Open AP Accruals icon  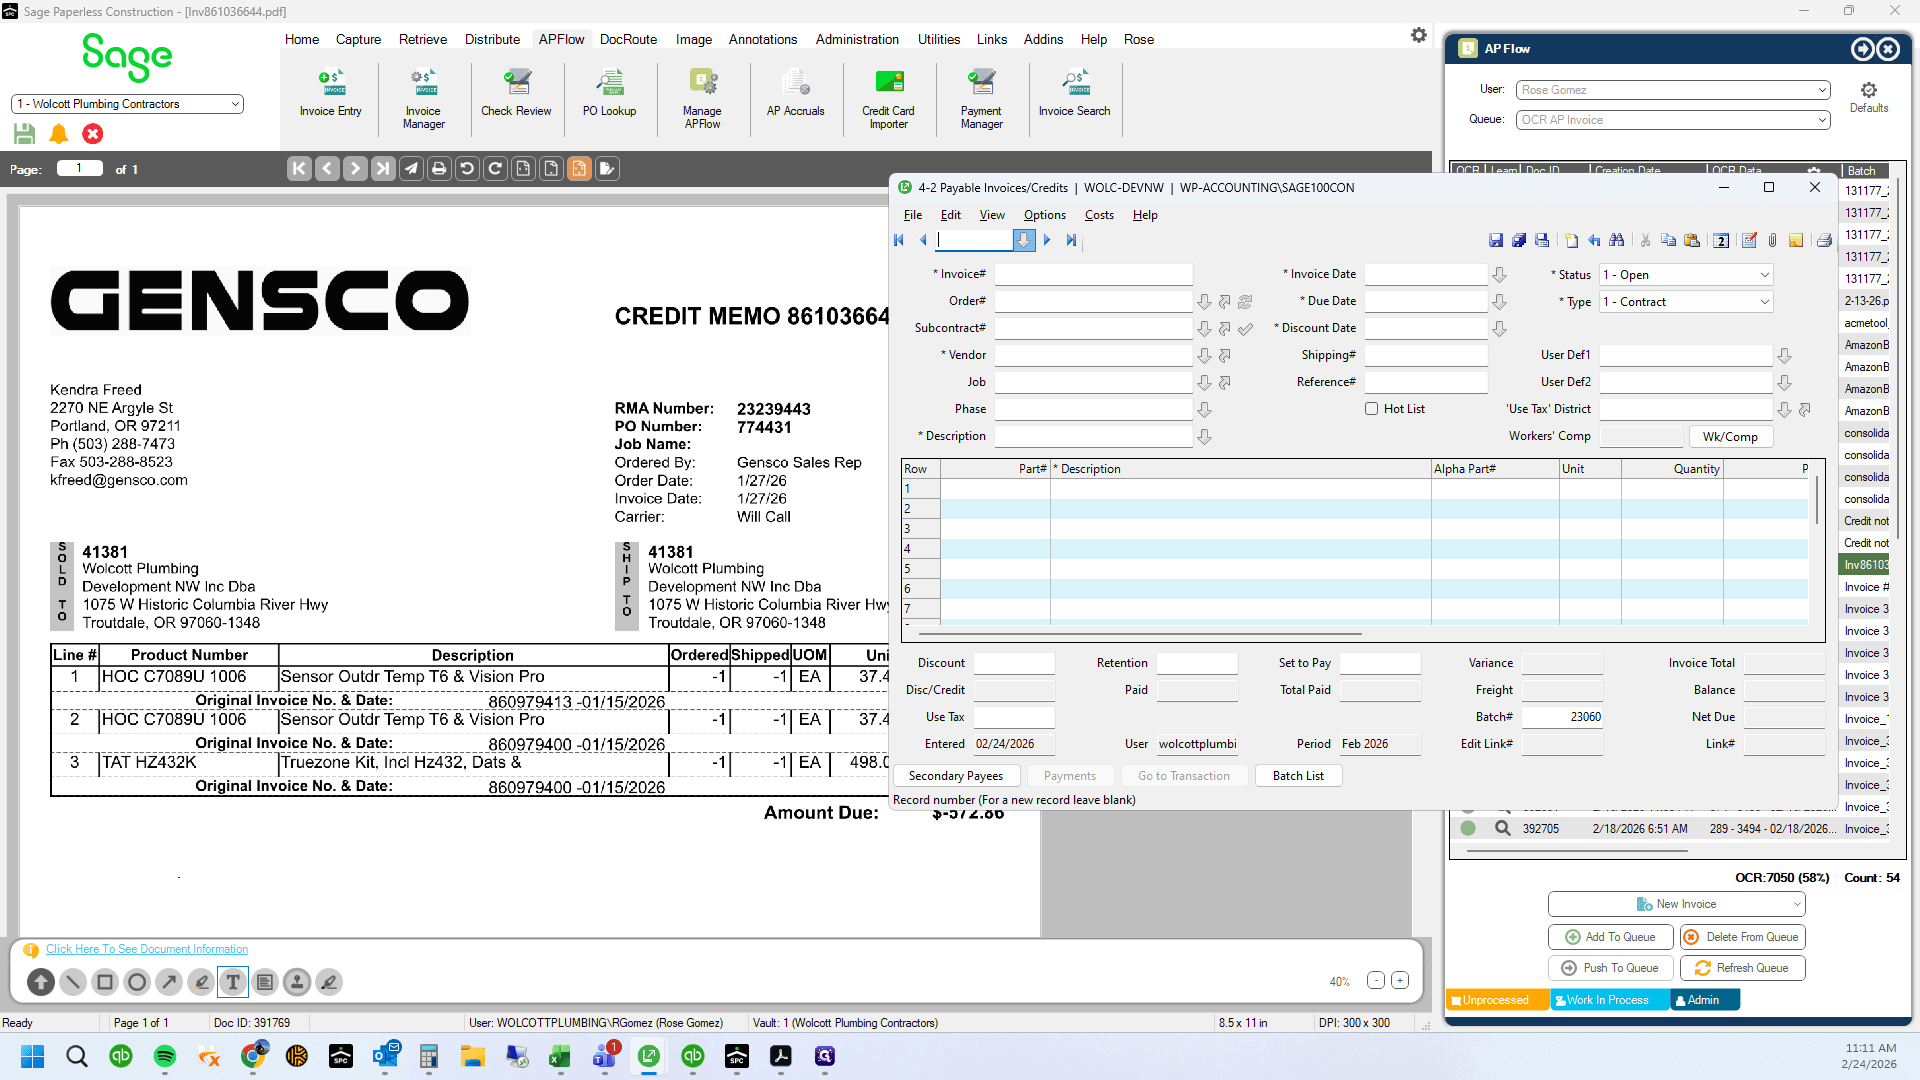coord(795,94)
